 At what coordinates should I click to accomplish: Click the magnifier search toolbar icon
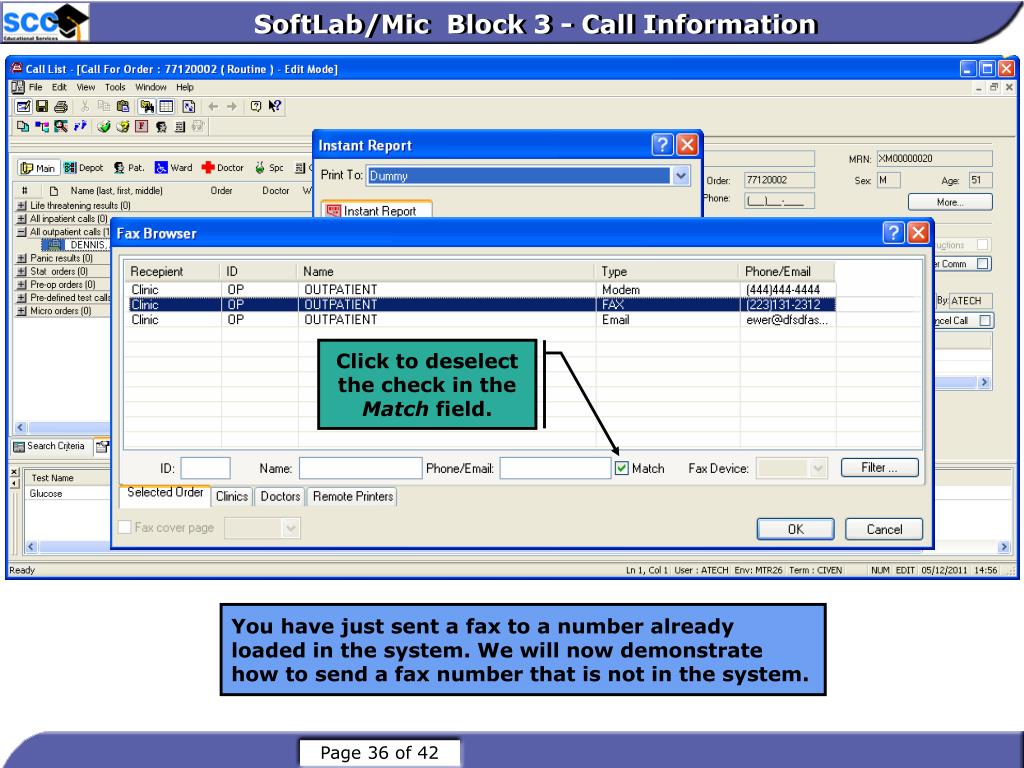pos(61,126)
